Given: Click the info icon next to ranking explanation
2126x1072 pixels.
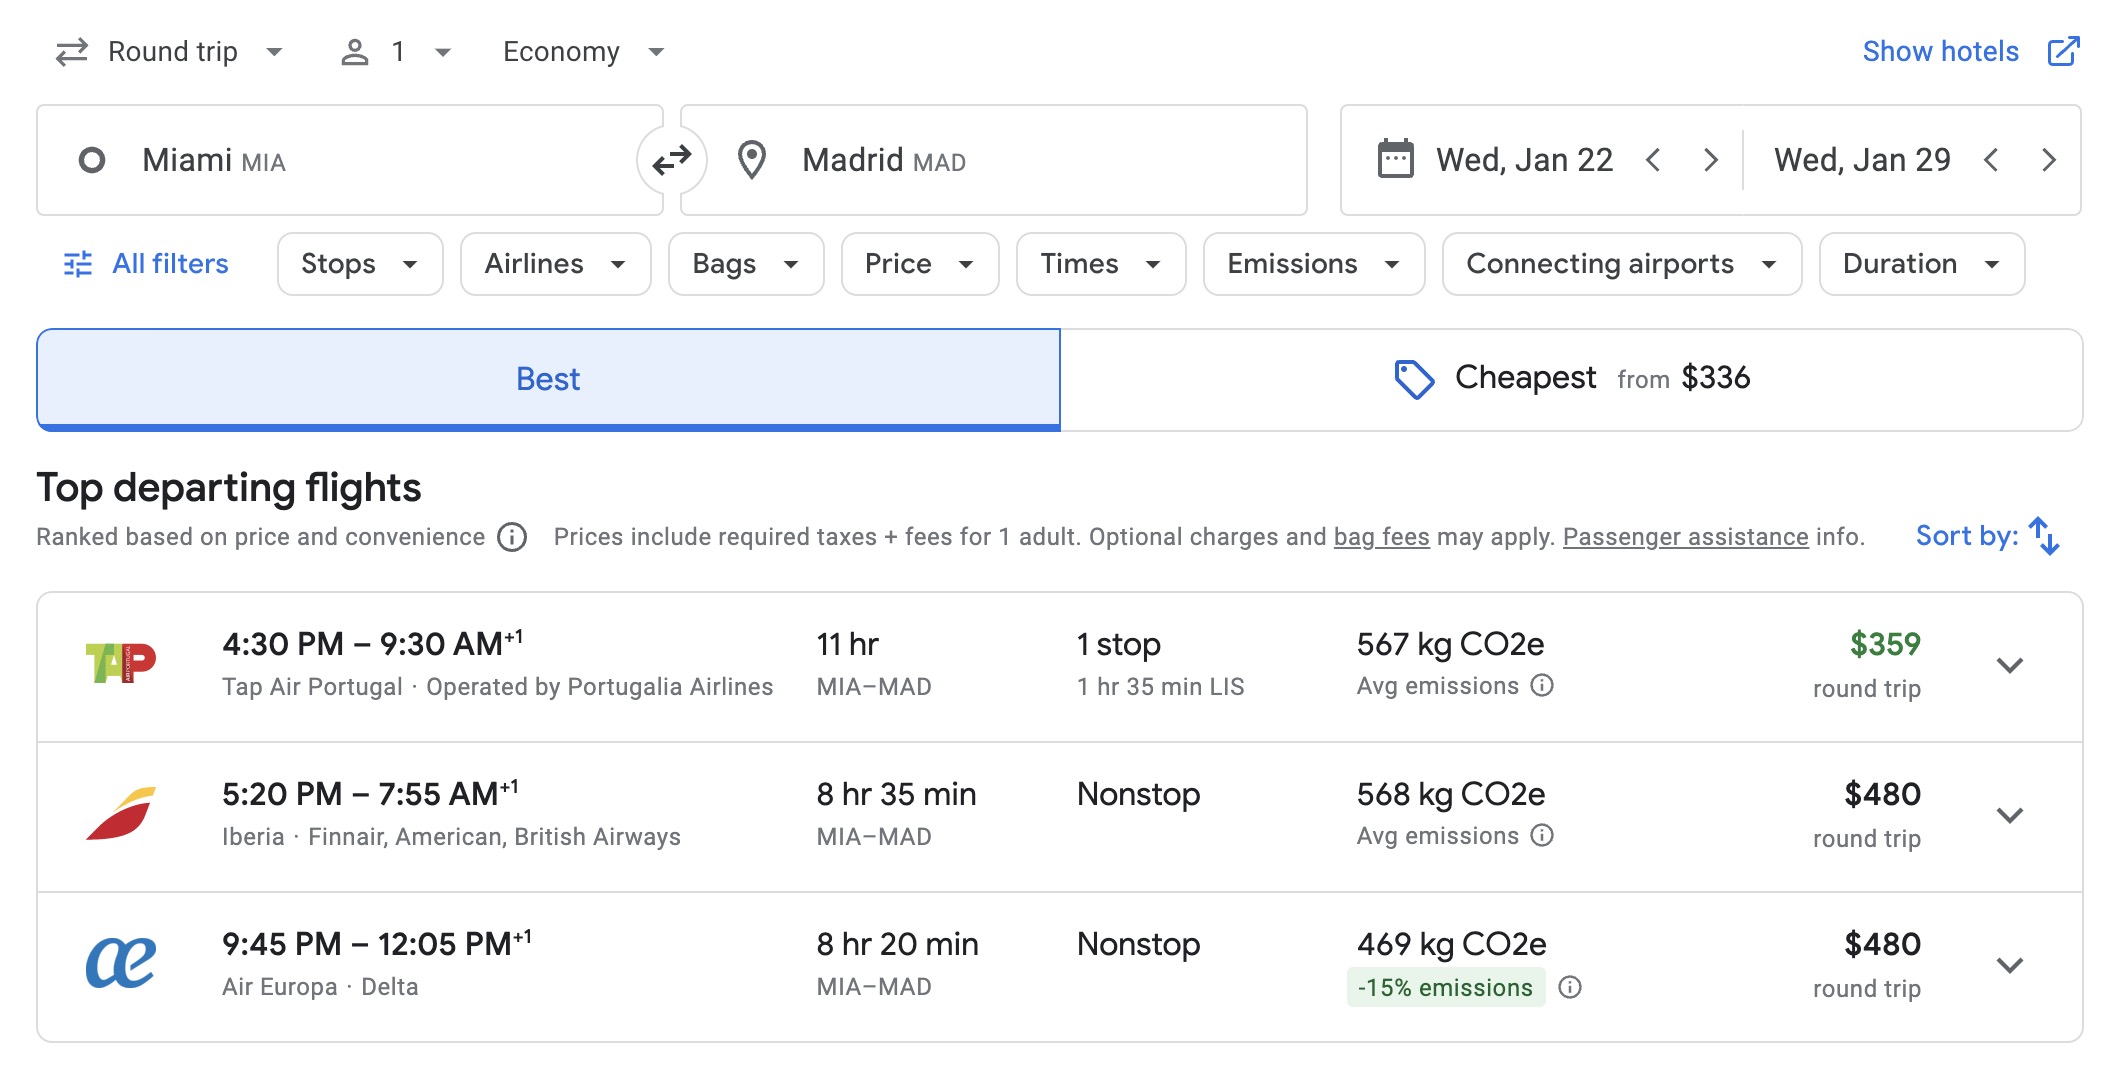Looking at the screenshot, I should tap(510, 537).
